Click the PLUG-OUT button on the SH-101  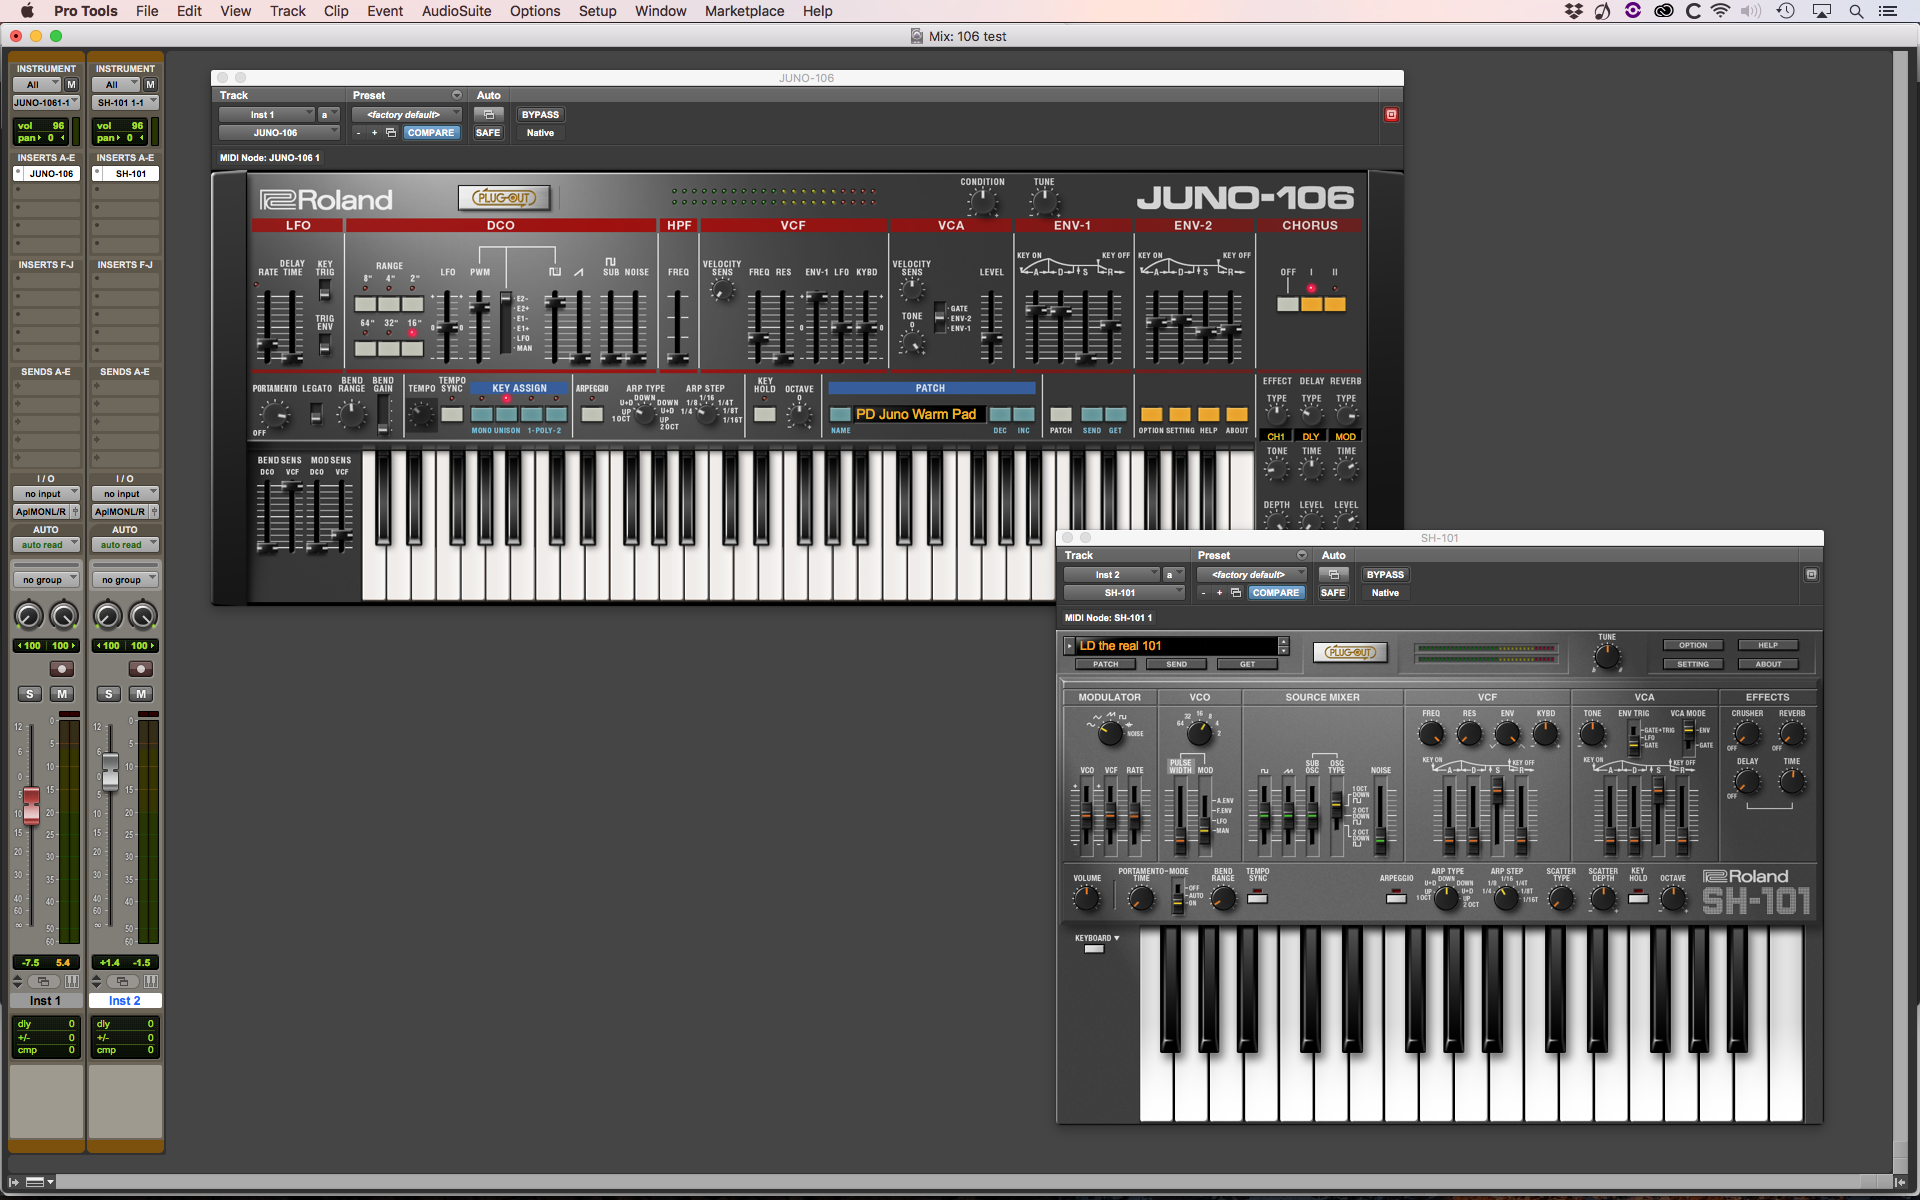pos(1350,652)
